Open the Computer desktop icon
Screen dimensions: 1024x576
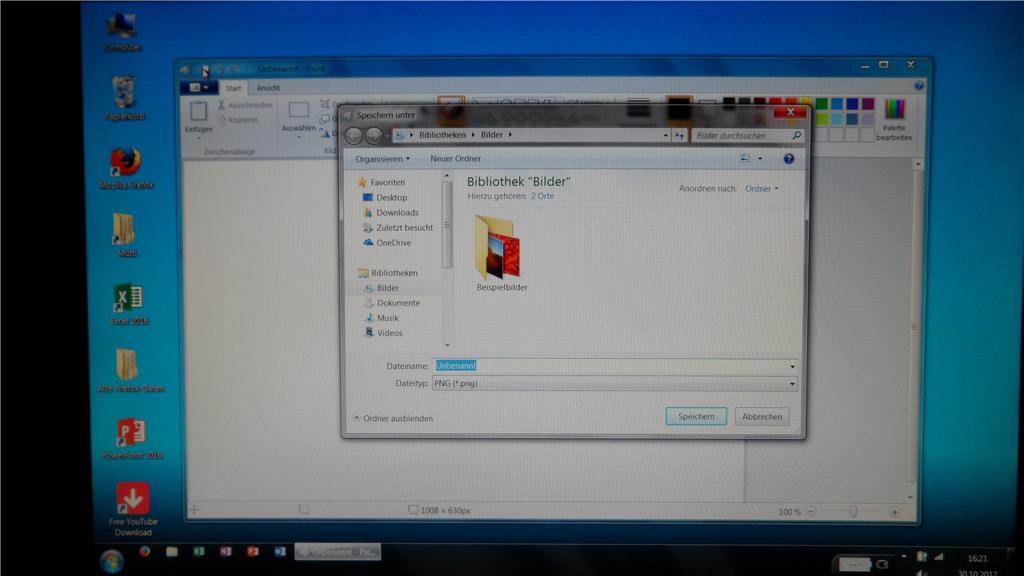[x=123, y=33]
